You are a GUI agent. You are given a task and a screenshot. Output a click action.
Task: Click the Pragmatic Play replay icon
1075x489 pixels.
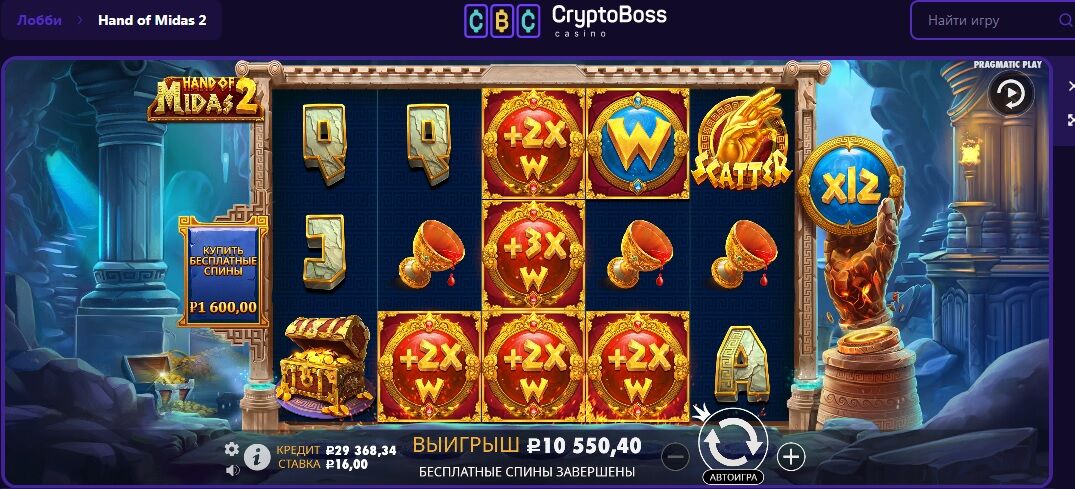(1011, 93)
